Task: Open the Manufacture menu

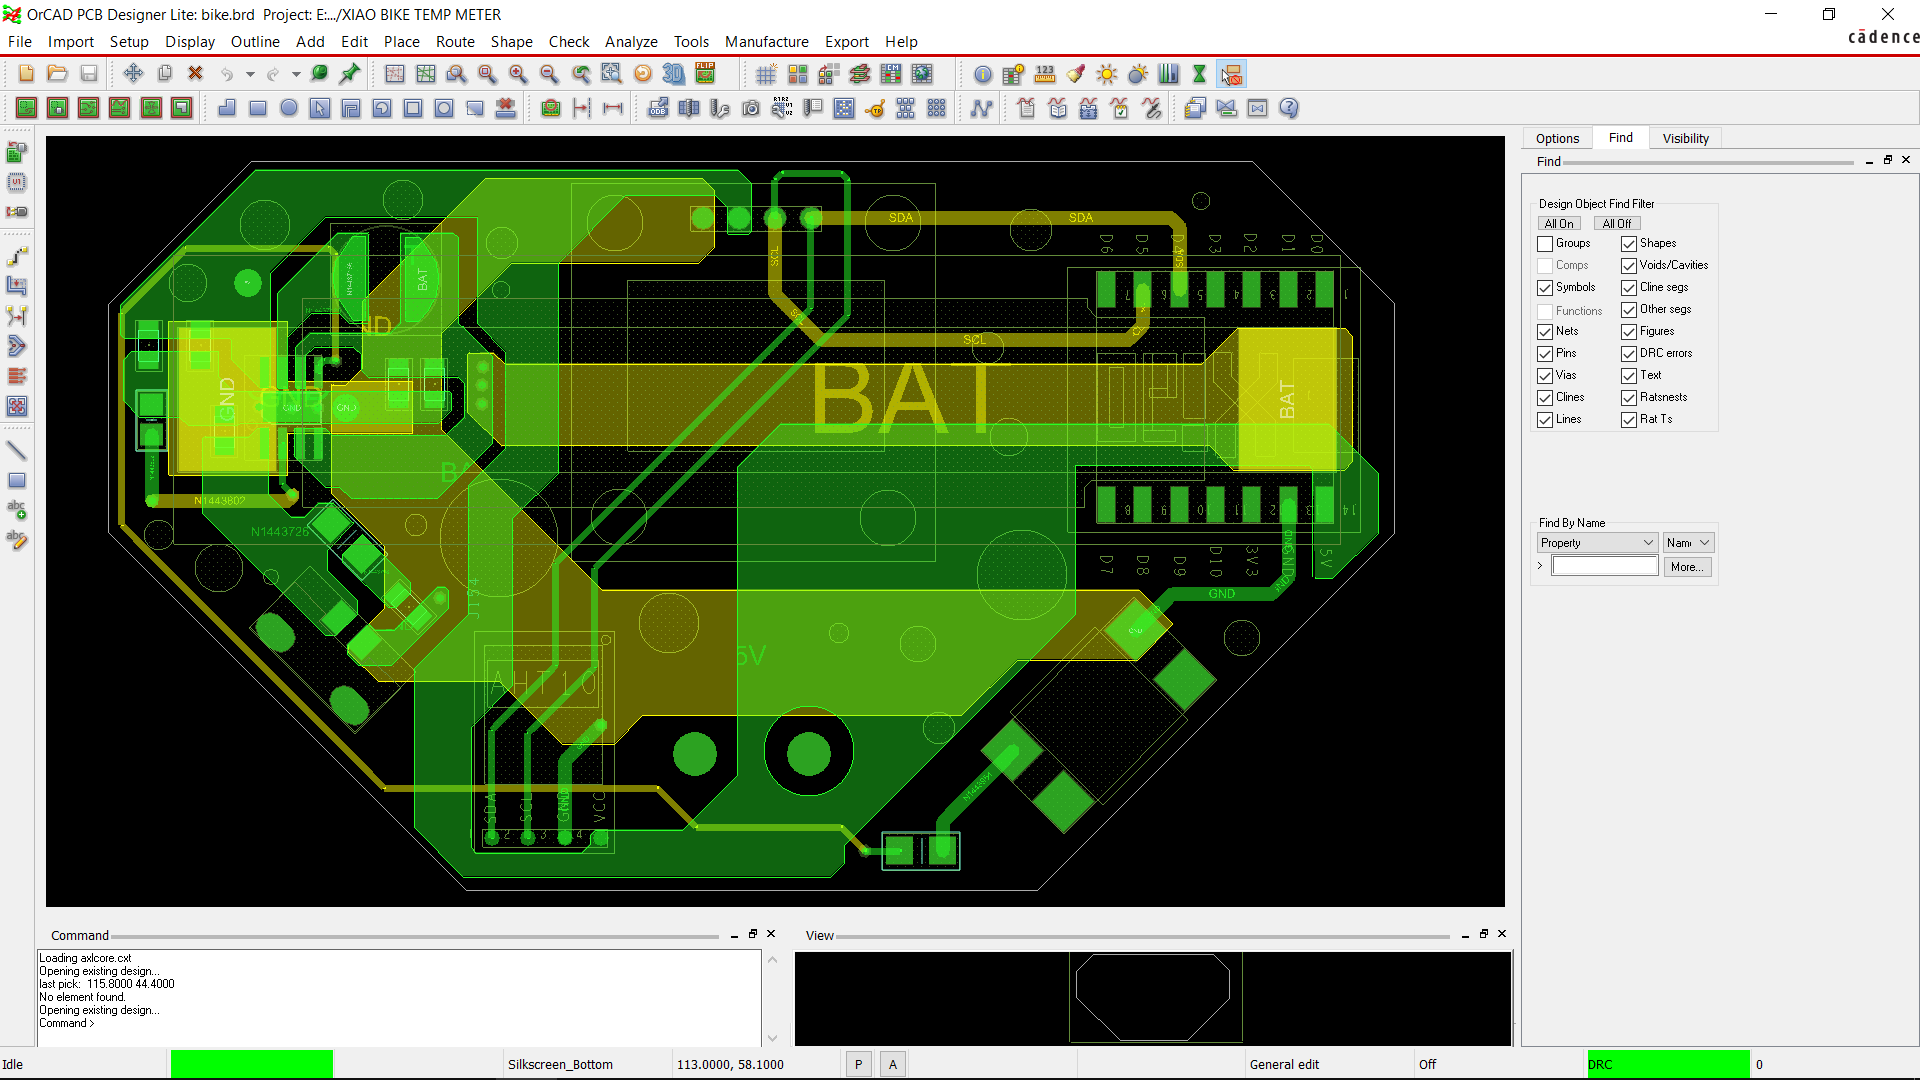Action: click(x=767, y=42)
